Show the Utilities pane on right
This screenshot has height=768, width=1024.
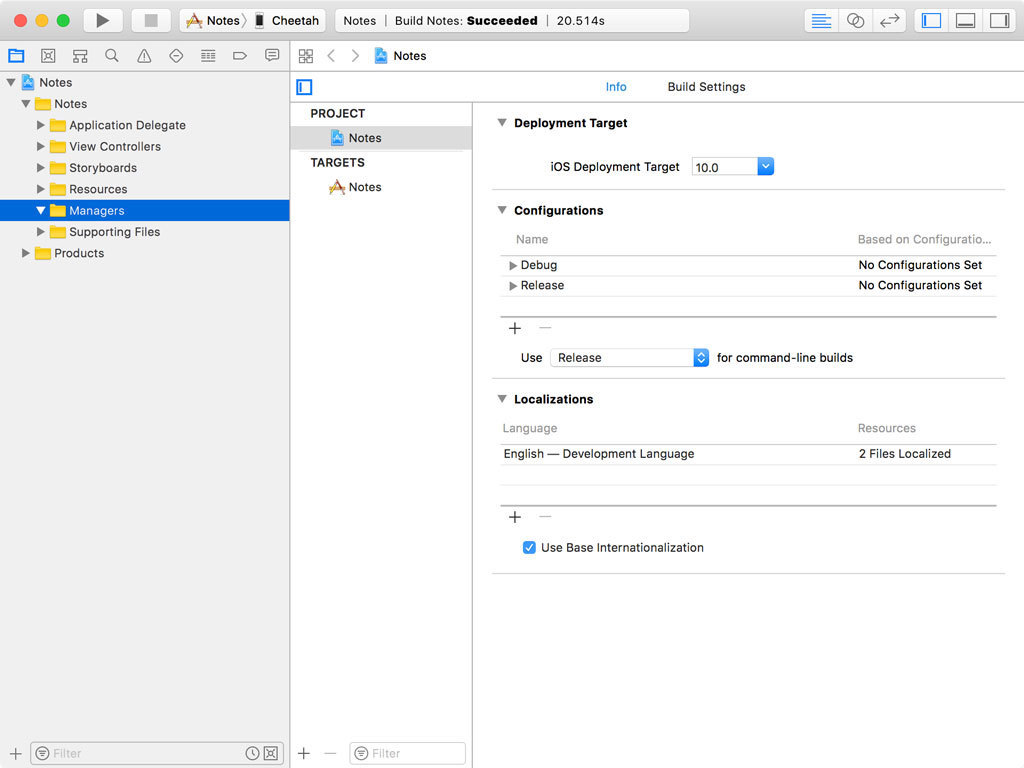point(998,20)
